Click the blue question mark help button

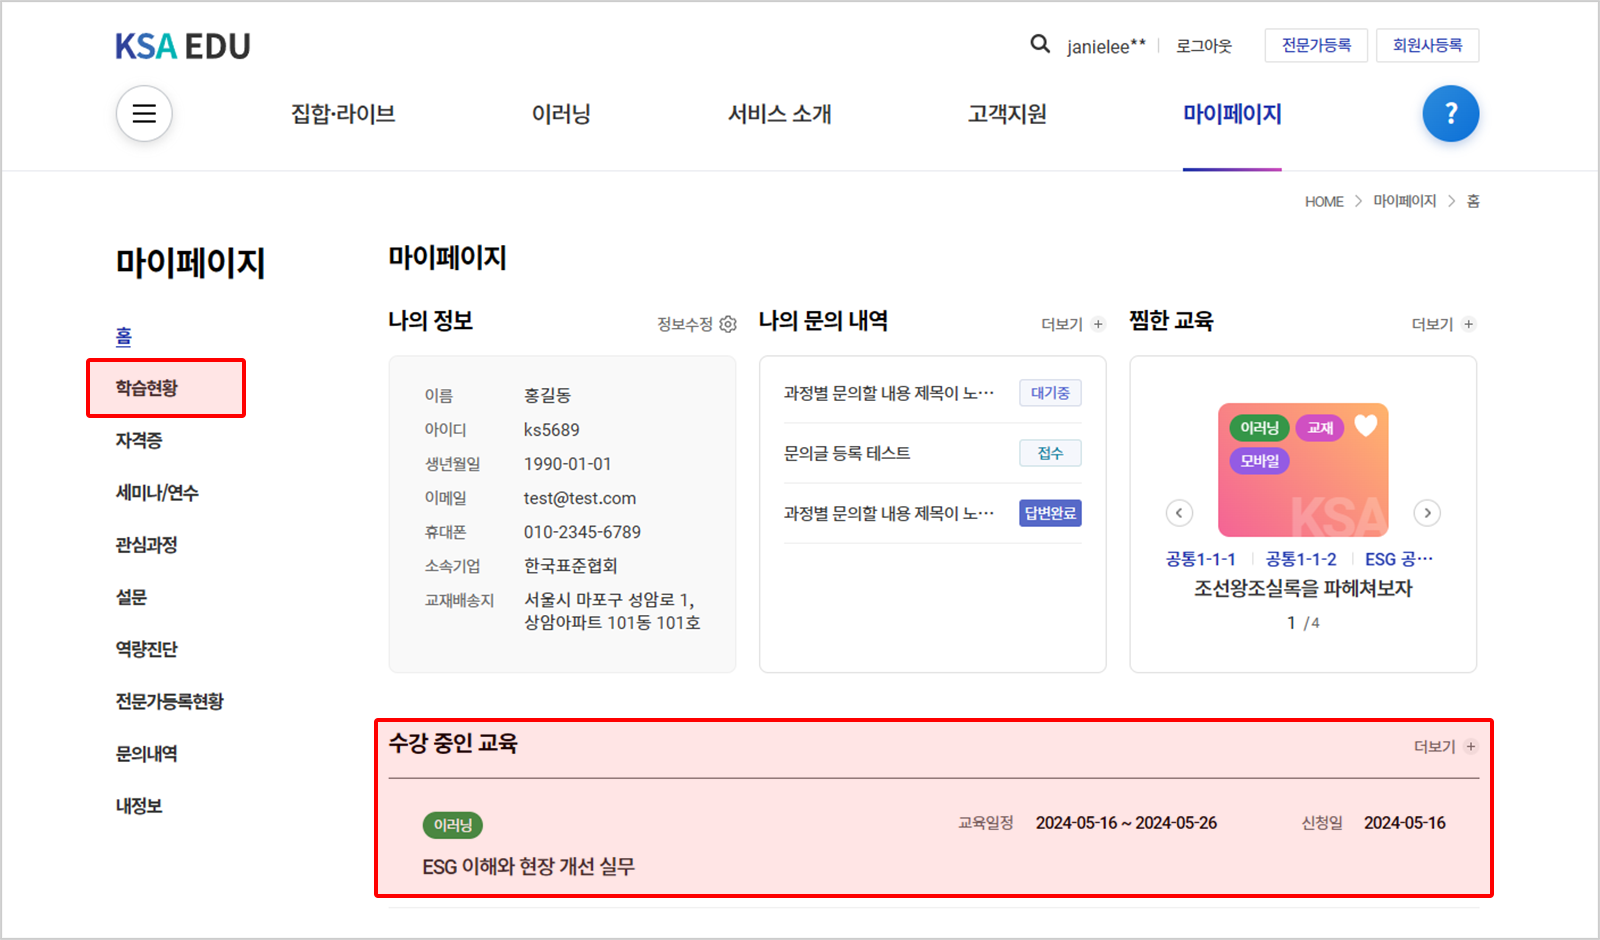[x=1450, y=114]
